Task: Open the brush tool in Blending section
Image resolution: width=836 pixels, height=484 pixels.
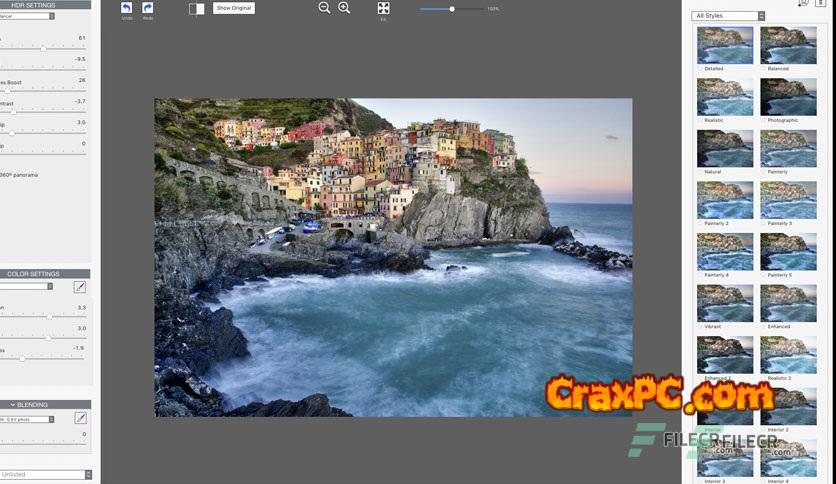Action: [x=80, y=418]
